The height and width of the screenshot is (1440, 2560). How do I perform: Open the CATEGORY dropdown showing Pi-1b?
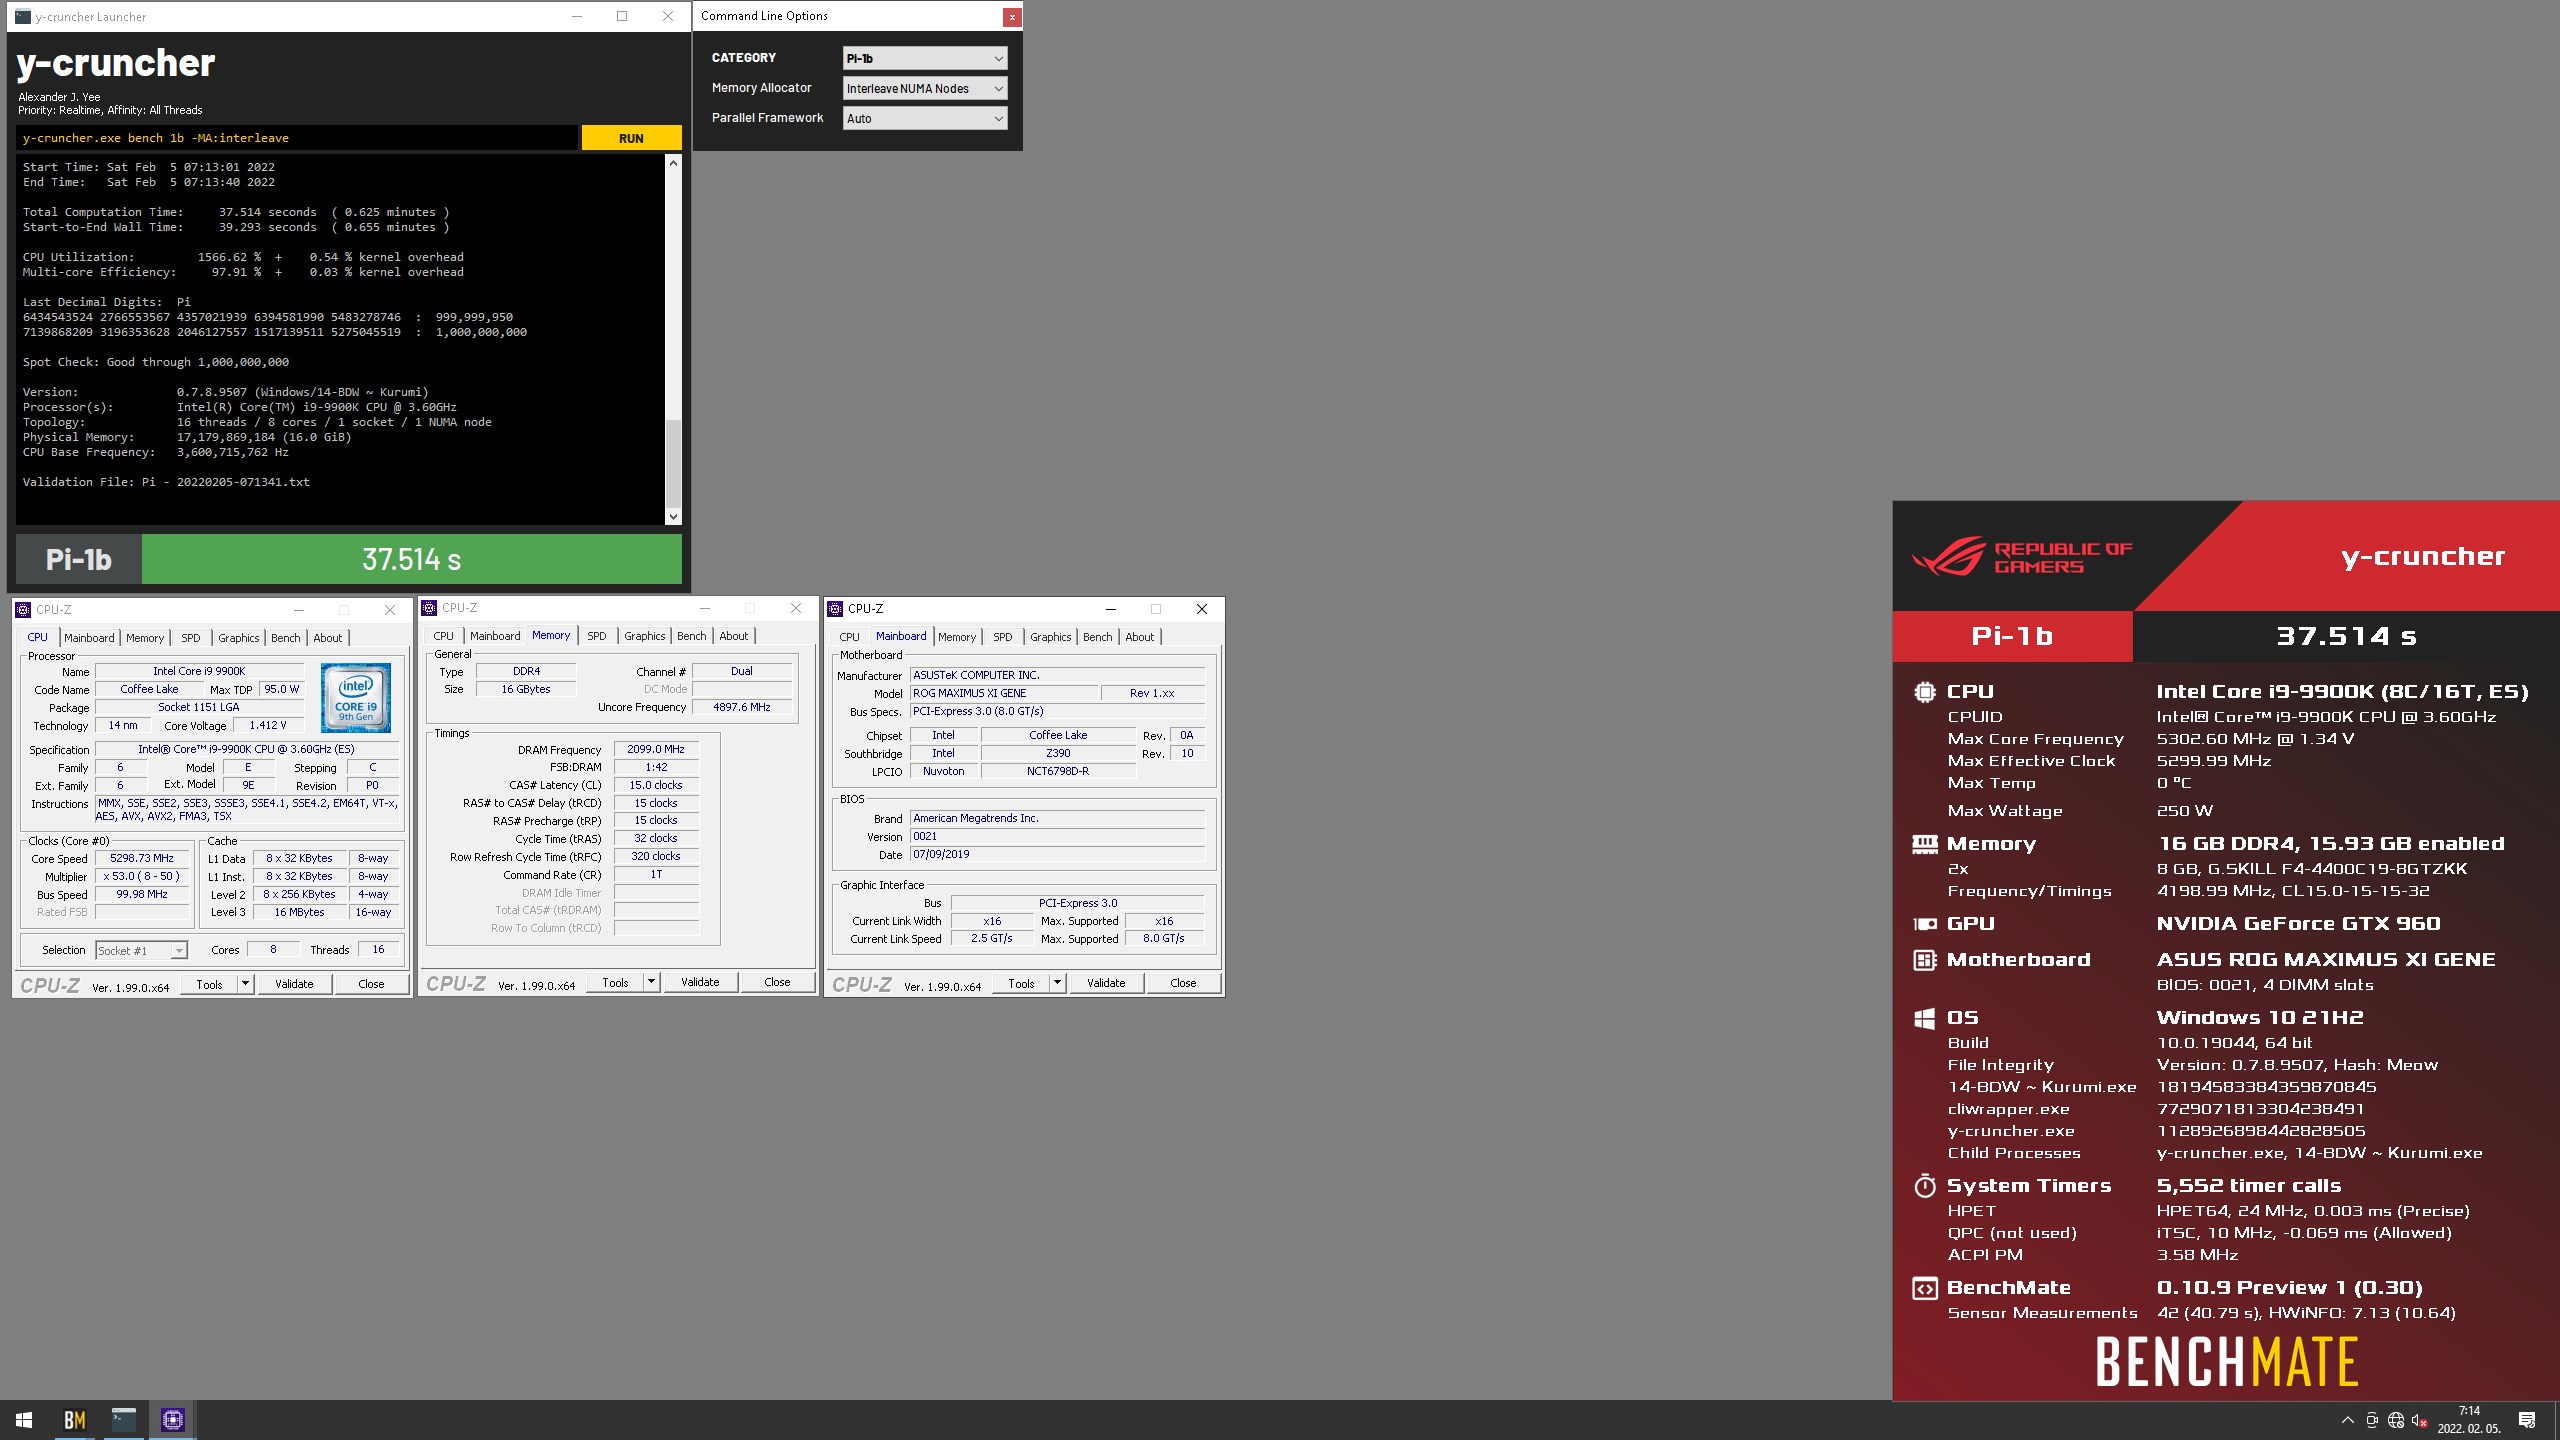coord(924,58)
